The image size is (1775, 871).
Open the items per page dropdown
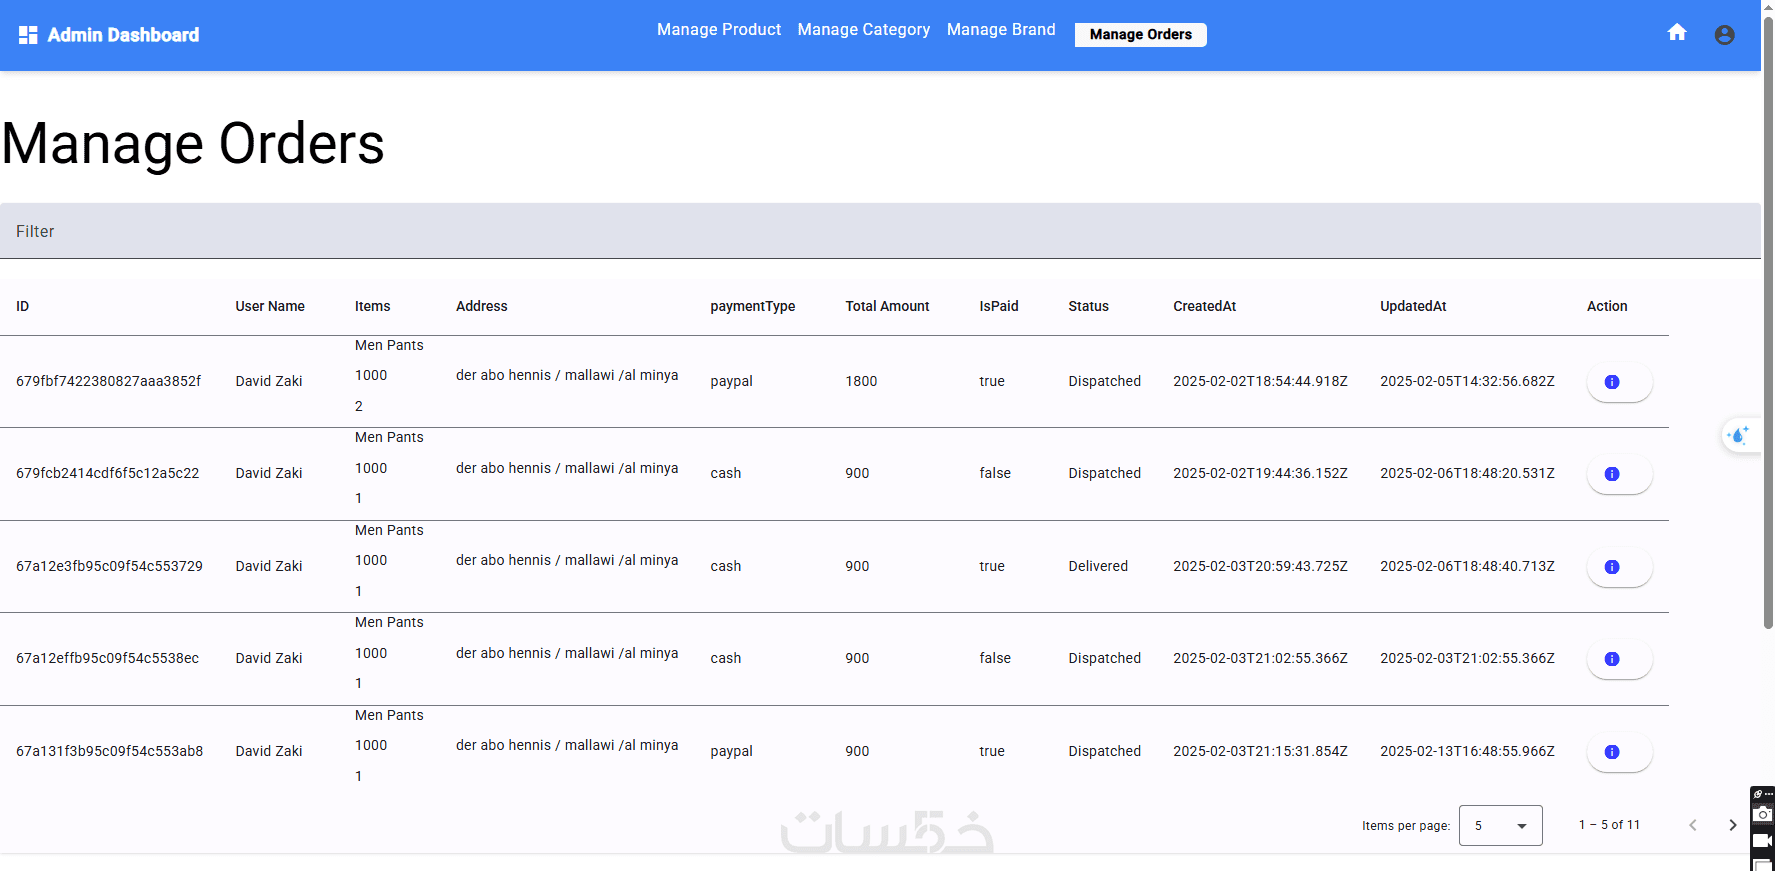1500,825
